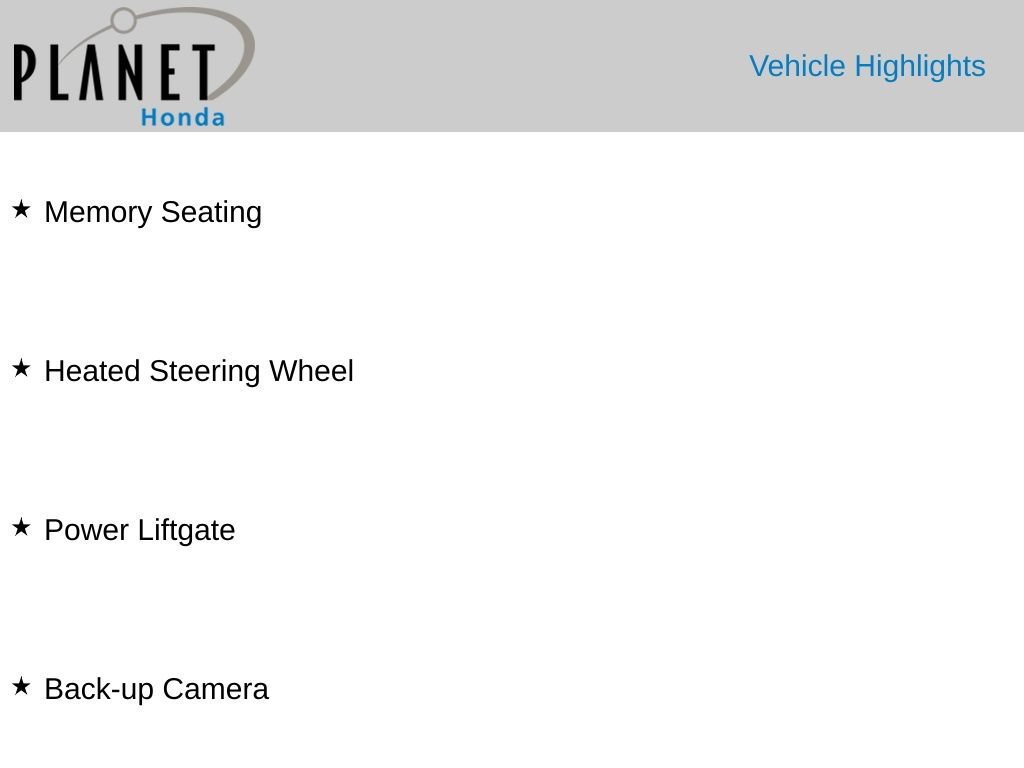Image resolution: width=1024 pixels, height=768 pixels.
Task: Click the gray orbit swoosh in the logo
Action: coord(232,52)
